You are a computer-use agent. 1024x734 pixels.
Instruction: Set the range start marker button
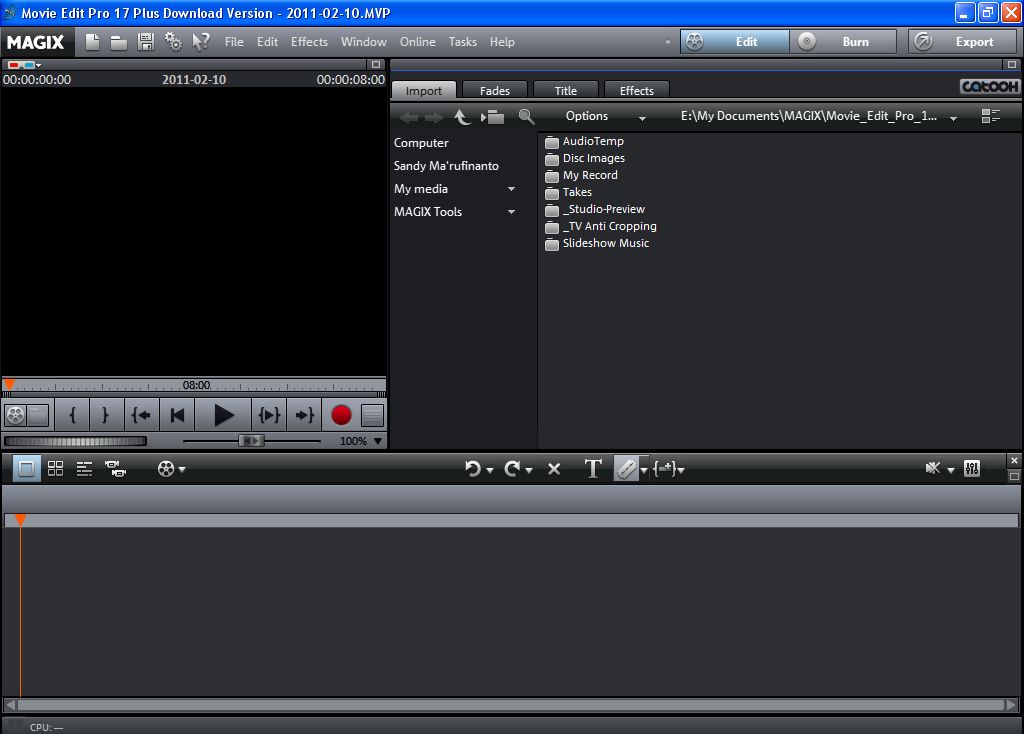click(72, 415)
